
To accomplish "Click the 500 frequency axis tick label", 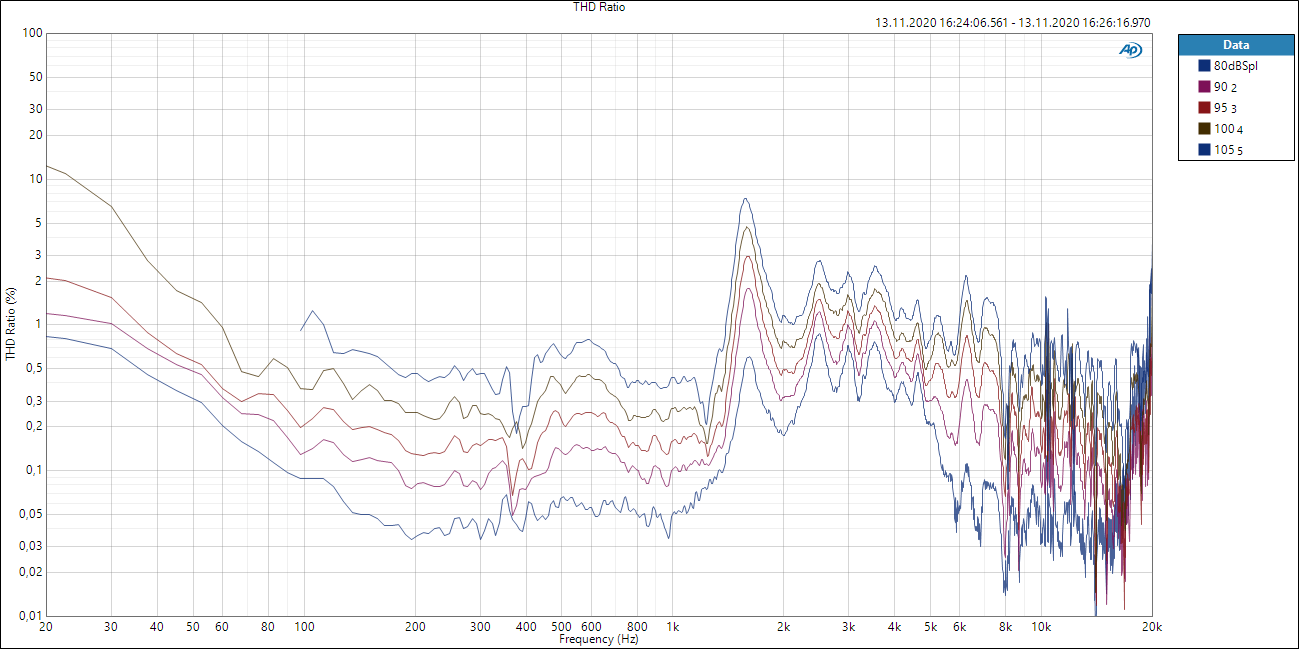I will click(x=561, y=627).
